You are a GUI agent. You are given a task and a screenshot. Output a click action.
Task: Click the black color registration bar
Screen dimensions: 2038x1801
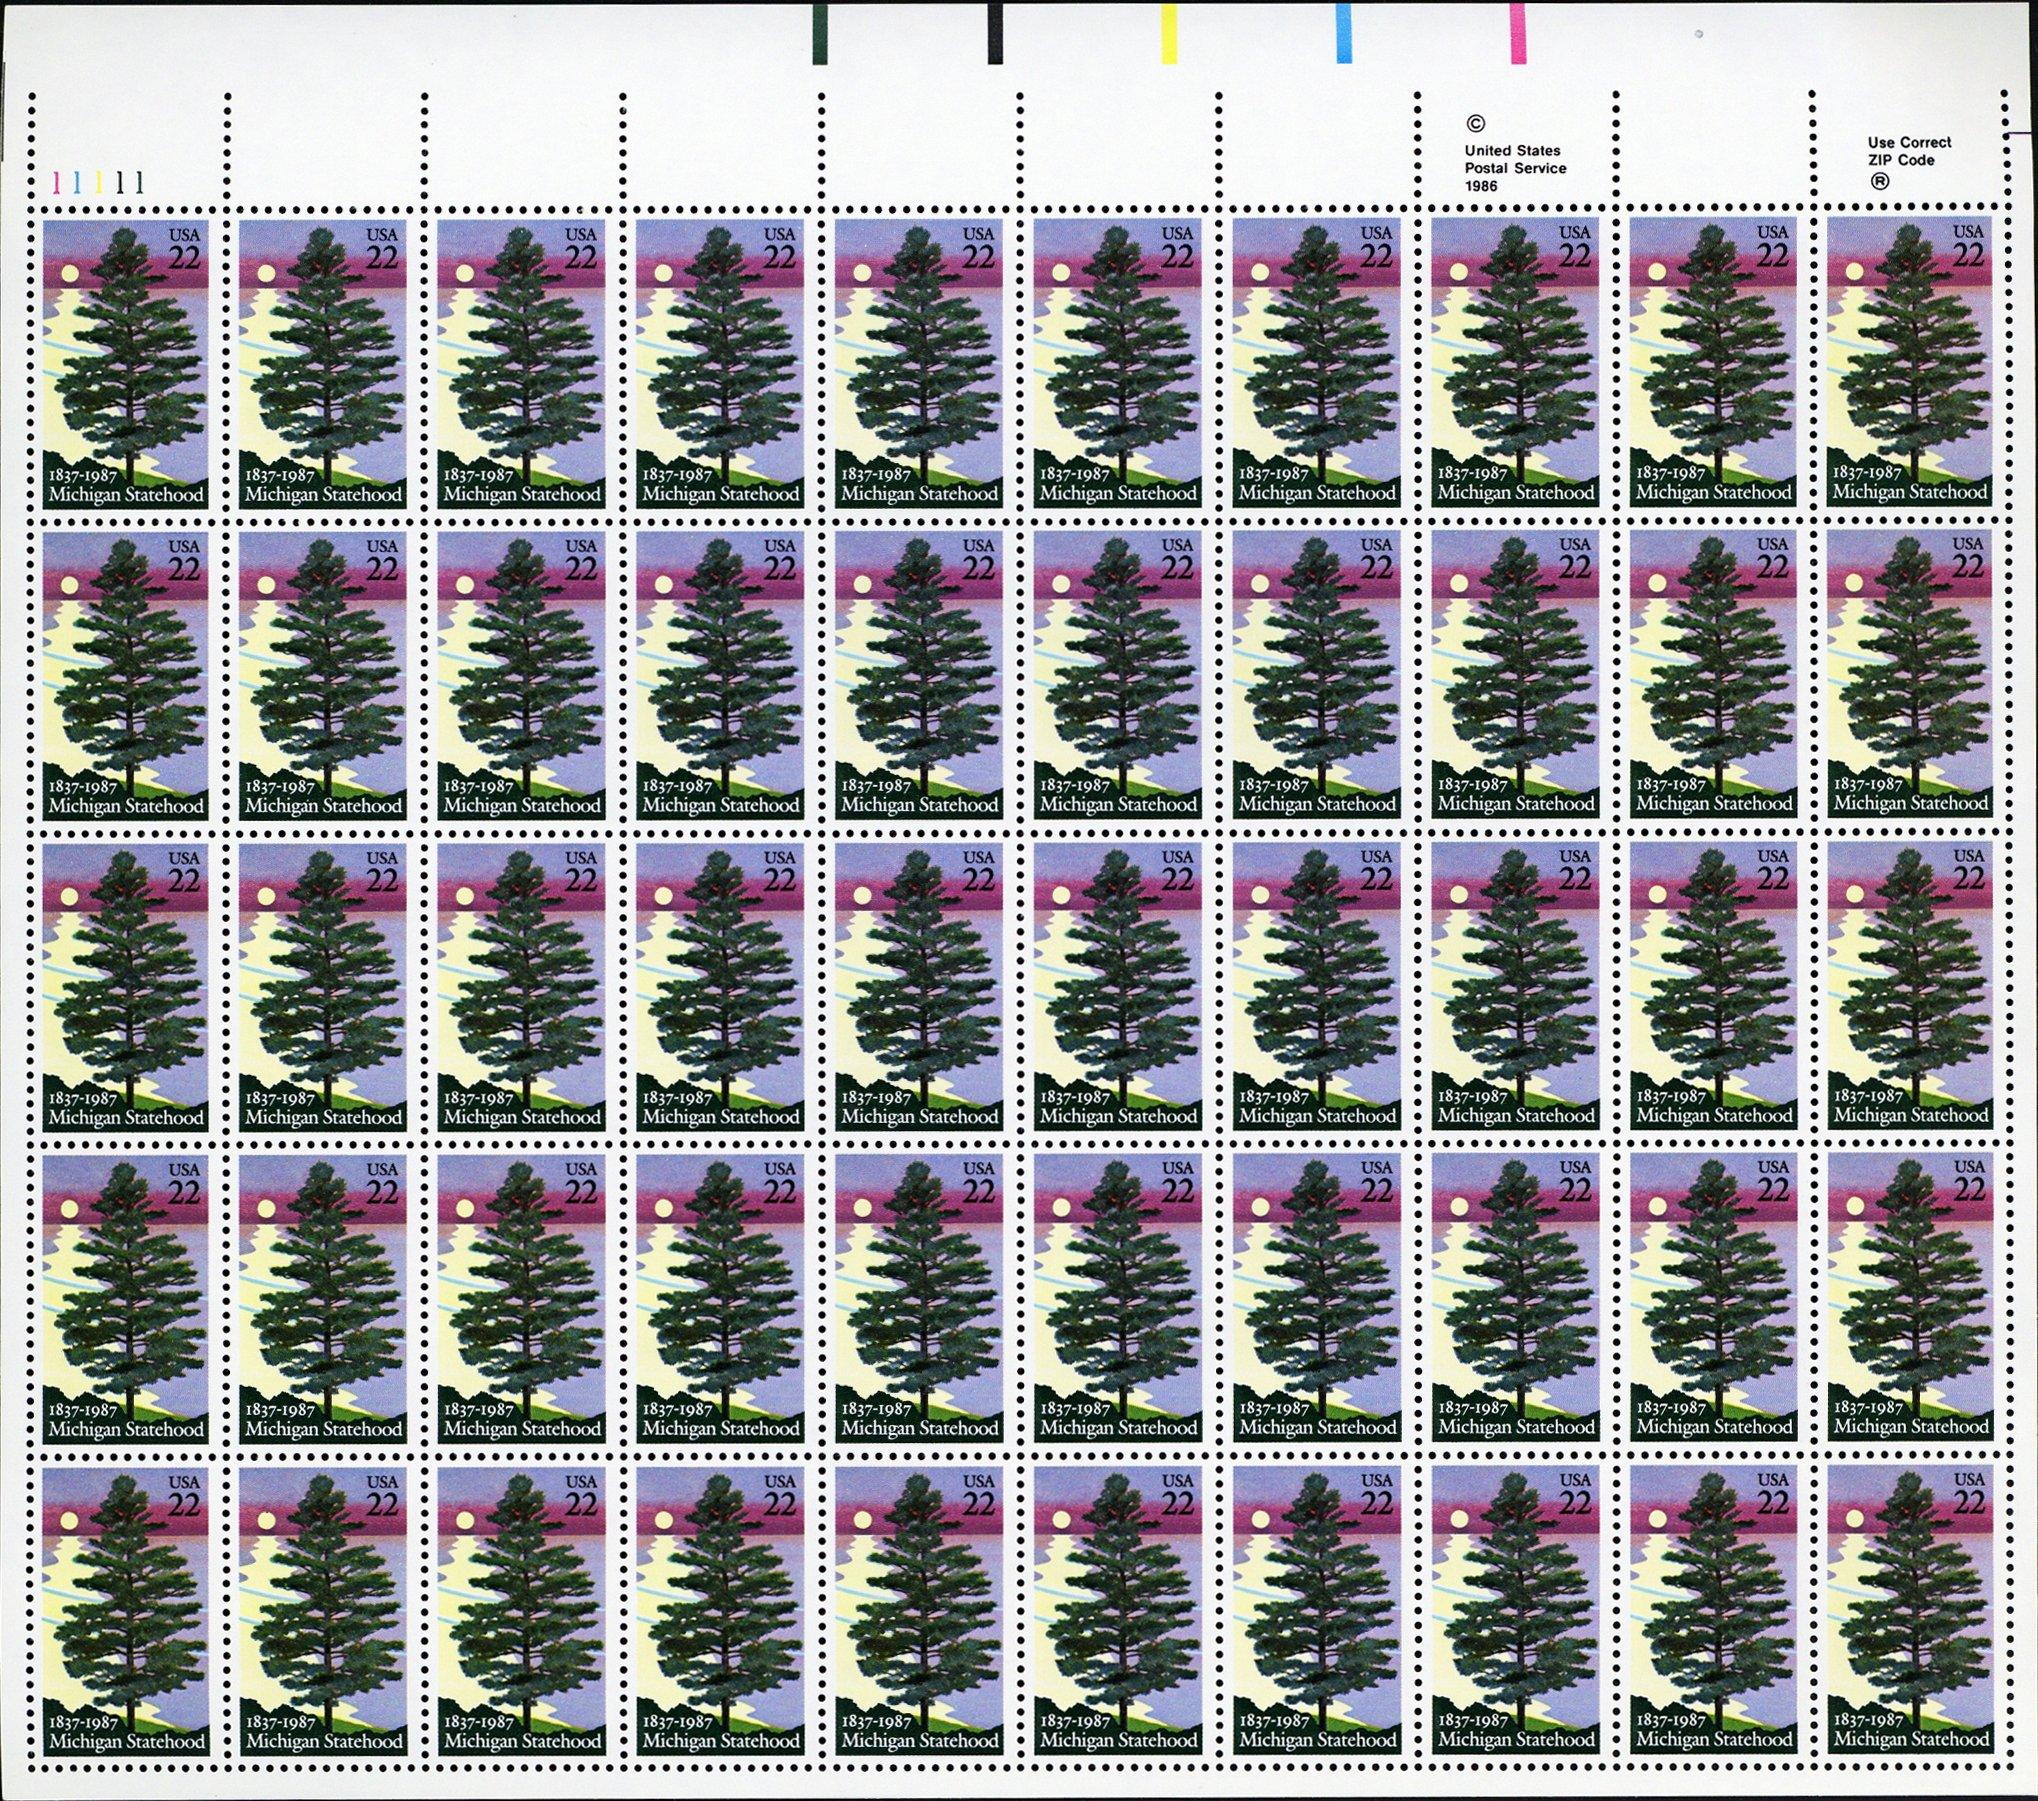[995, 32]
